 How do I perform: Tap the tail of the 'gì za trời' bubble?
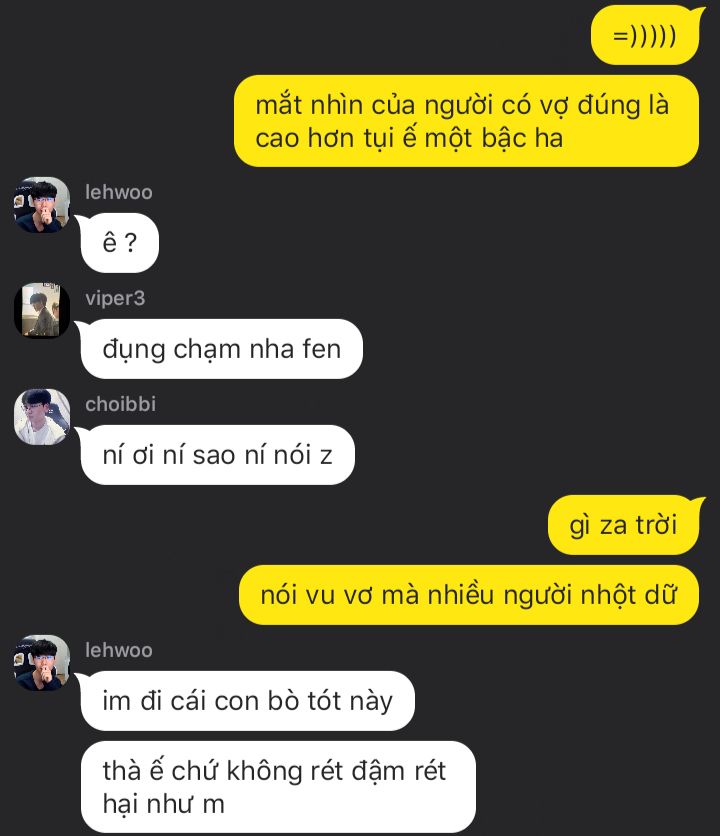point(698,504)
